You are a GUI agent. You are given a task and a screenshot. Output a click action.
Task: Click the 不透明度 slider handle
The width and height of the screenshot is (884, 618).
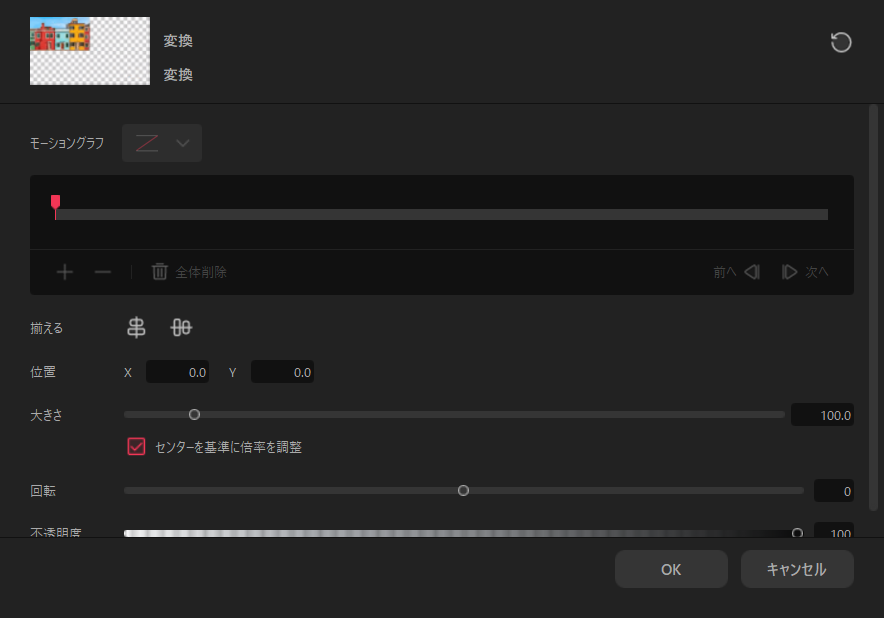pyautogui.click(x=797, y=532)
